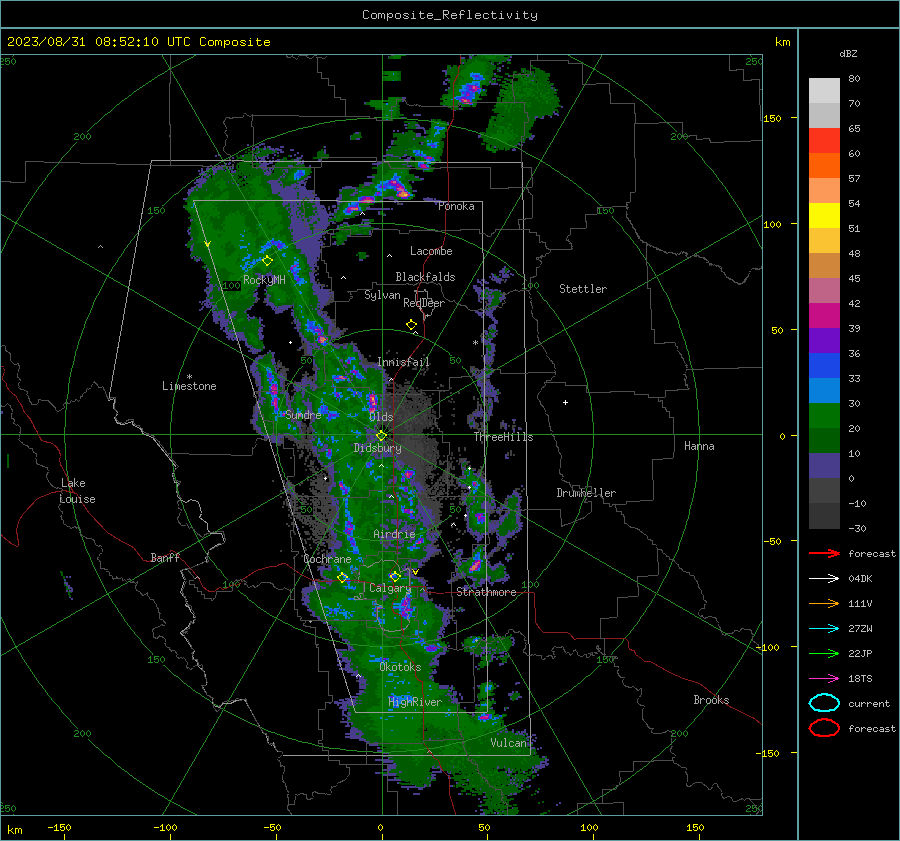
Task: Pick the bright yellow dBZ legend swatch
Action: (x=824, y=216)
